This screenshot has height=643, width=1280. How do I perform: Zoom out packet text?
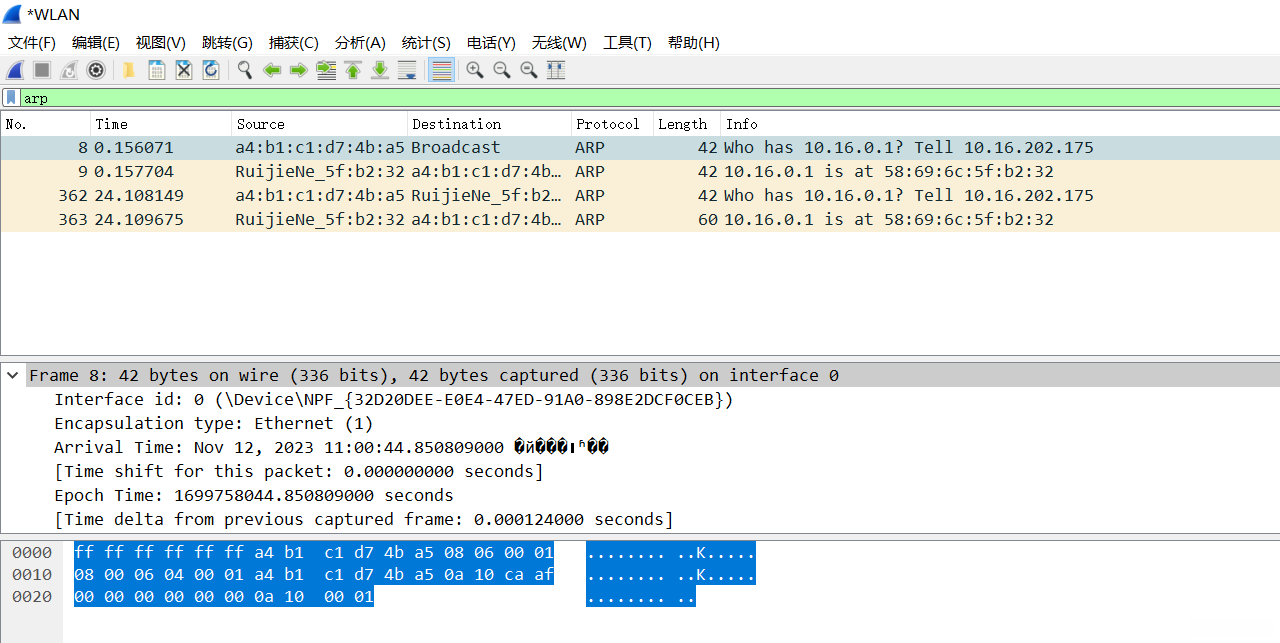[502, 70]
